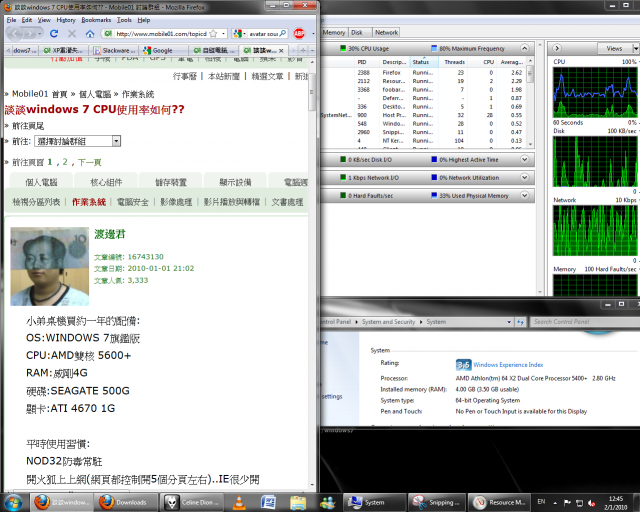Open the Downloads Firefox taskbar button
Screen dimensions: 640x512
point(128,502)
